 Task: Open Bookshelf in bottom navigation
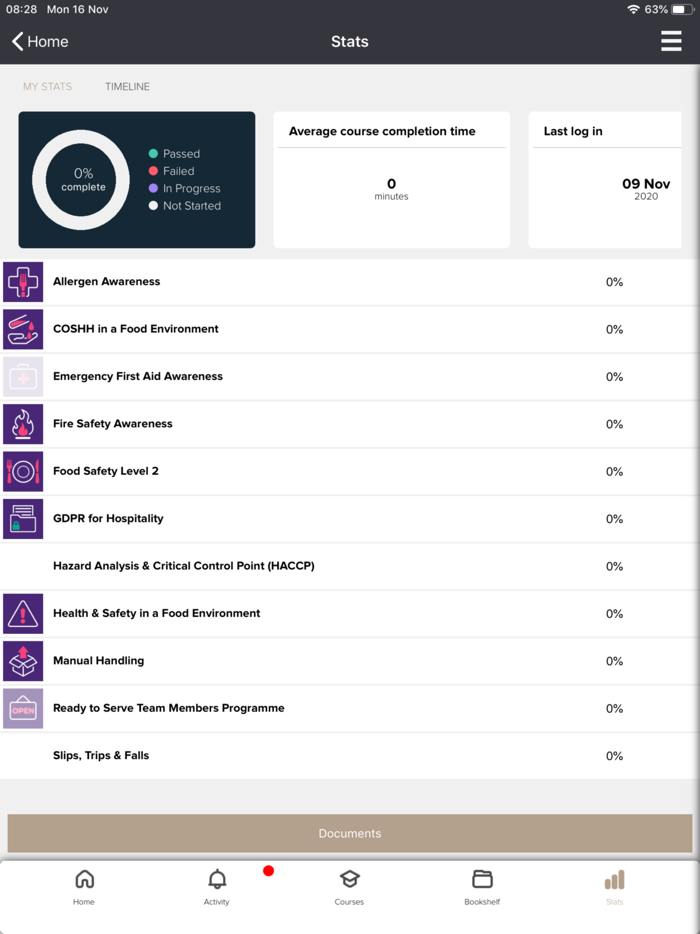point(482,886)
